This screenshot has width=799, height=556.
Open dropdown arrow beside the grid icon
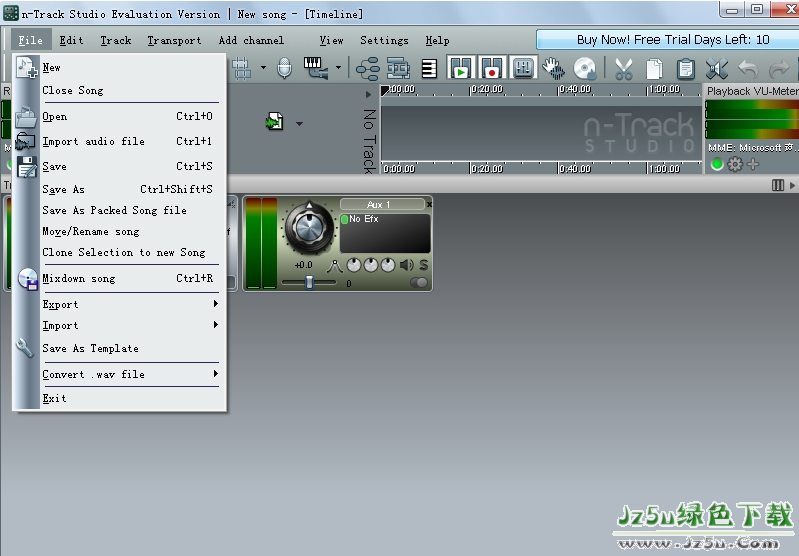tap(263, 67)
